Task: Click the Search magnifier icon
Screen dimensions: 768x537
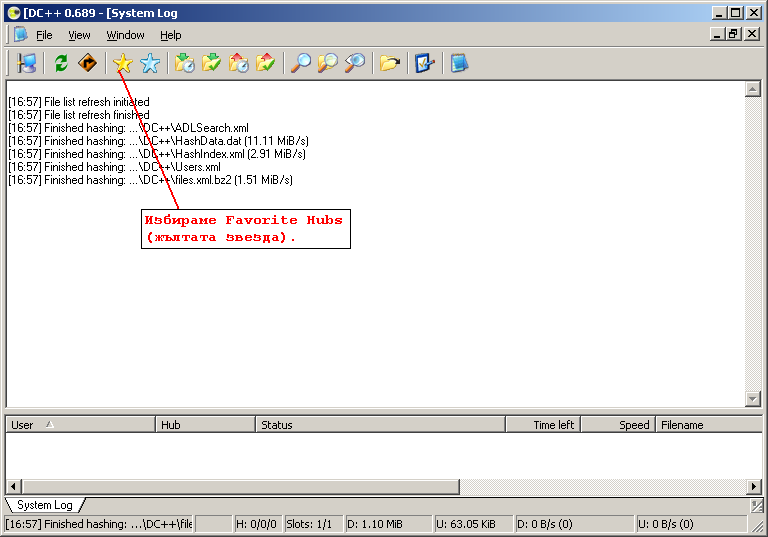Action: pyautogui.click(x=301, y=63)
